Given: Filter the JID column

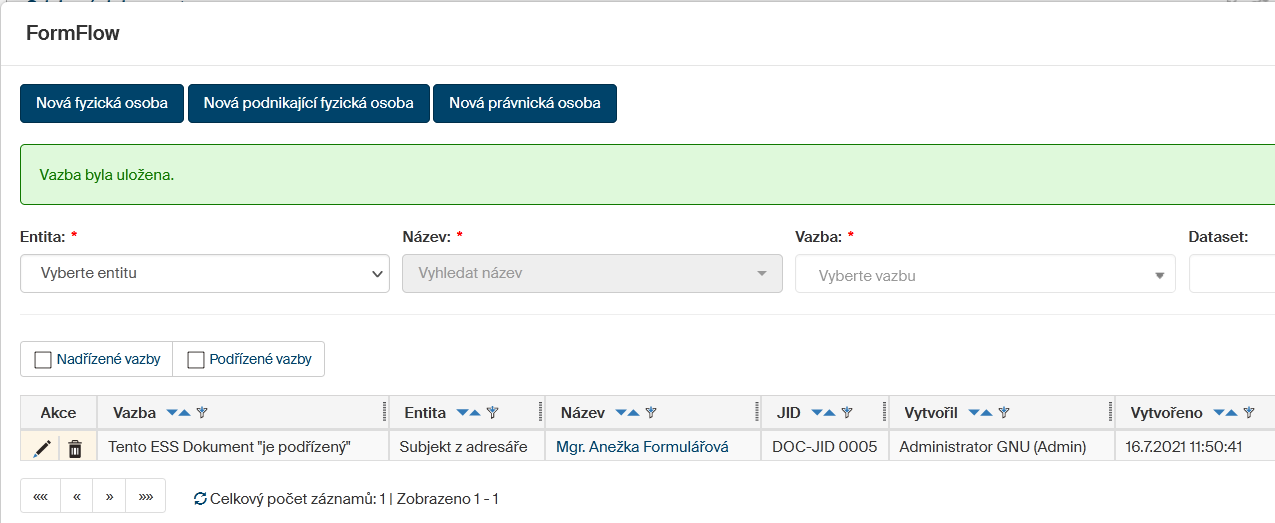Looking at the screenshot, I should click(x=847, y=413).
